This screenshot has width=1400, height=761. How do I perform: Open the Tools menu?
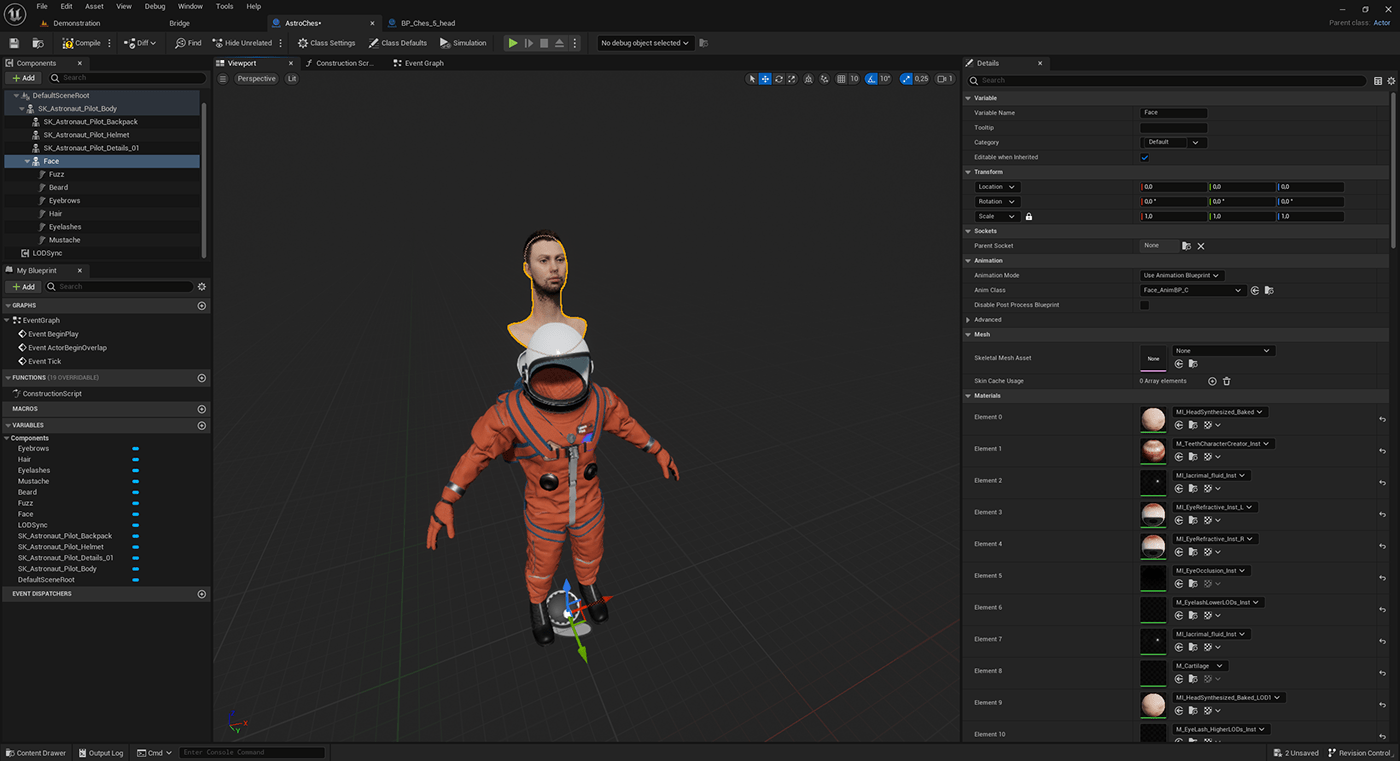pos(224,6)
